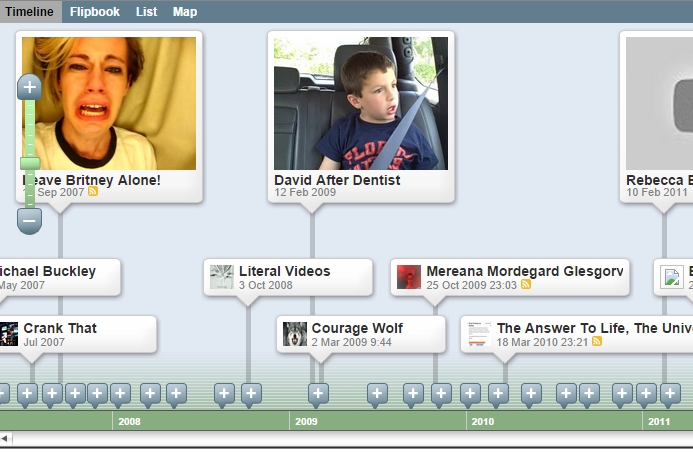Click the 2011 year label on the timeline bar
693x452 pixels.
coord(659,422)
